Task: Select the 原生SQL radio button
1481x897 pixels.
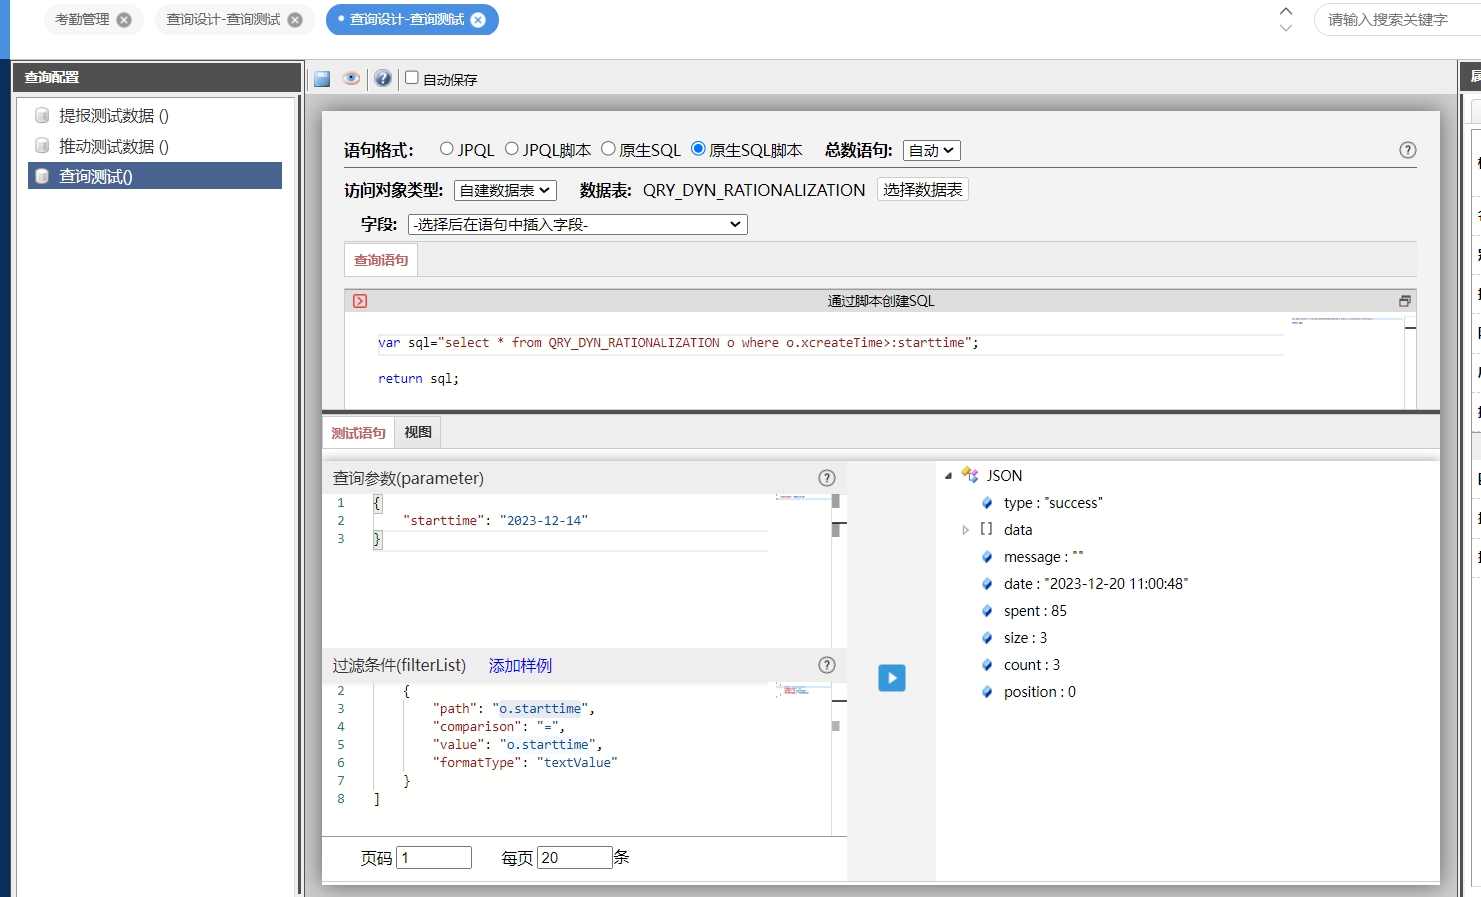Action: tap(608, 149)
